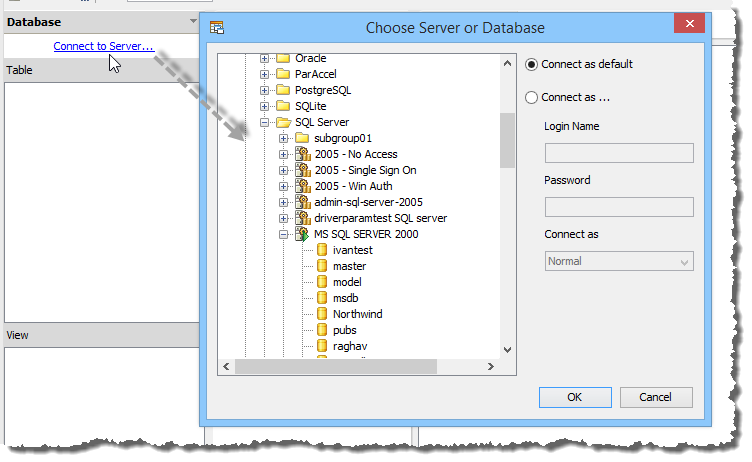Image resolution: width=752 pixels, height=462 pixels.
Task: Select the model database label
Action: point(347,282)
